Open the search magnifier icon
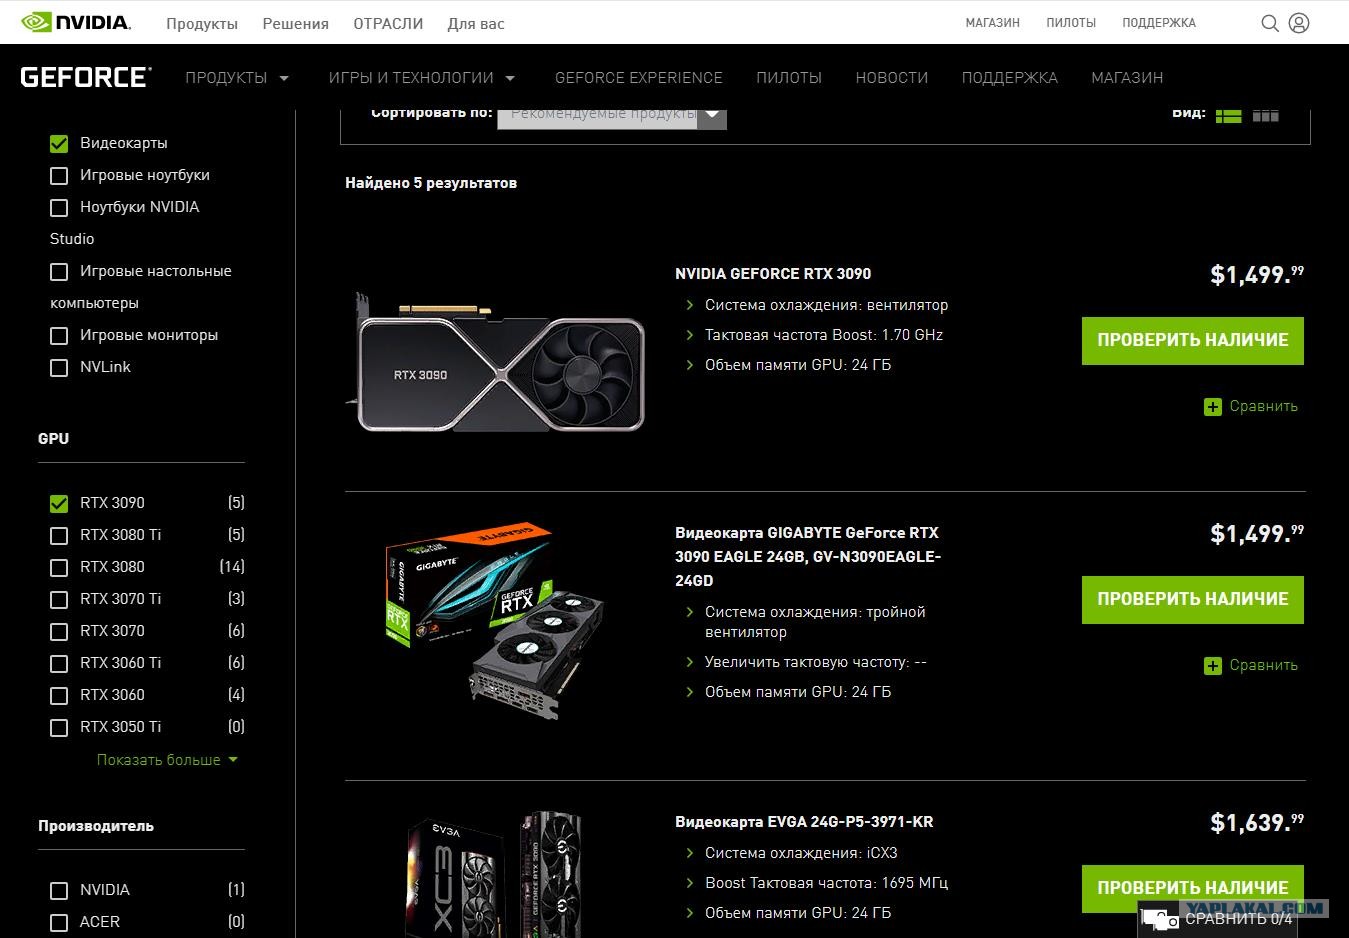This screenshot has height=938, width=1349. pos(1270,23)
